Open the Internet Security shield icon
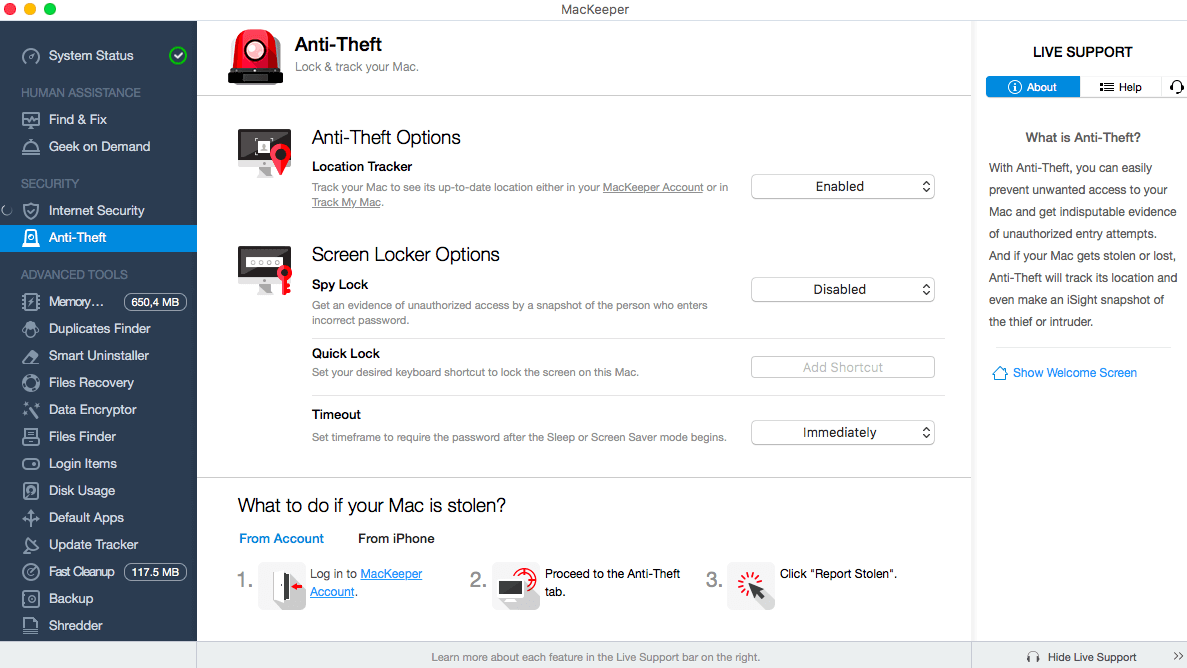Image resolution: width=1187 pixels, height=668 pixels. [x=31, y=211]
